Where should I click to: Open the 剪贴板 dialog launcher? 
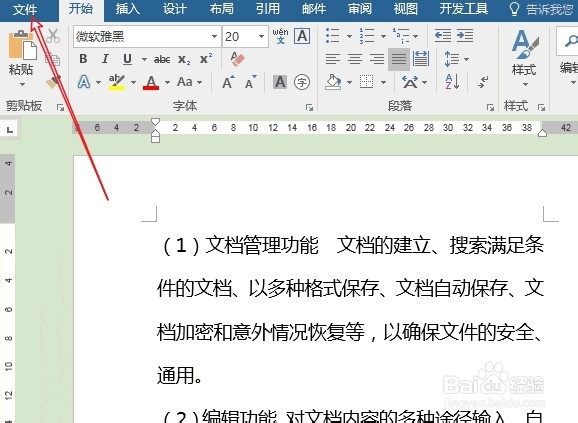[60, 107]
